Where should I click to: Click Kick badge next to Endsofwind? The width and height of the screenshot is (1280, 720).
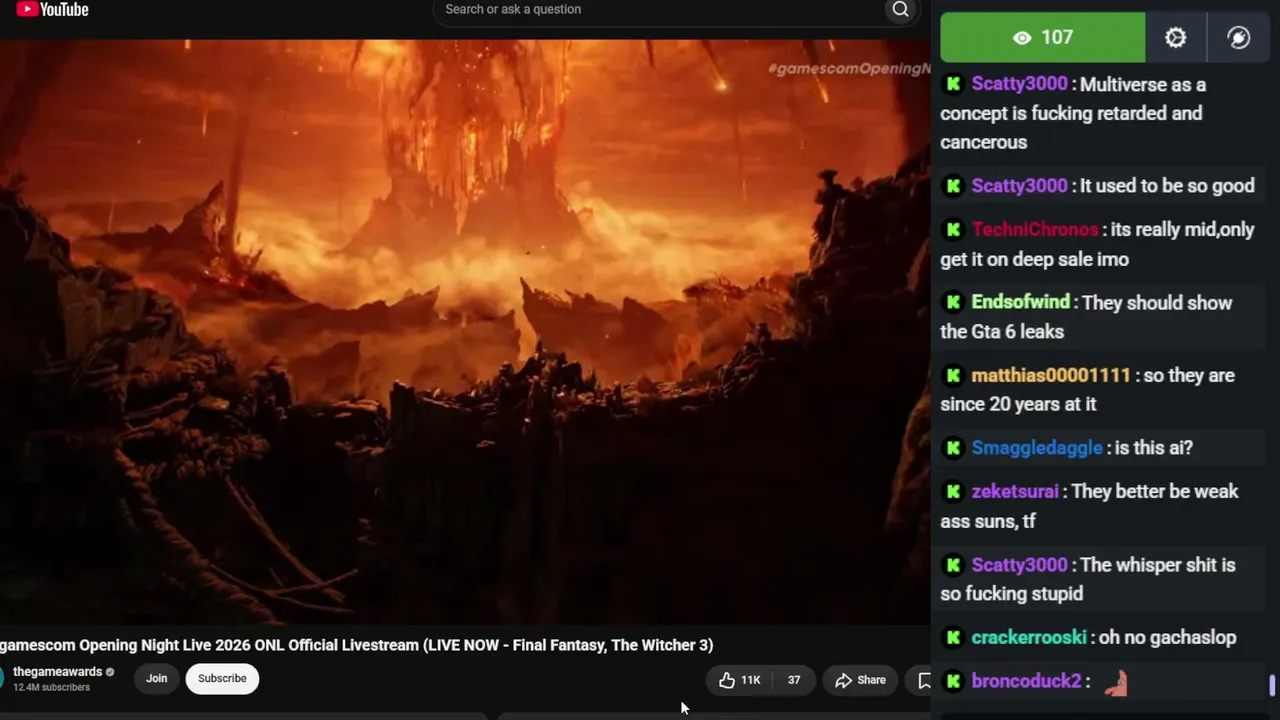(953, 302)
